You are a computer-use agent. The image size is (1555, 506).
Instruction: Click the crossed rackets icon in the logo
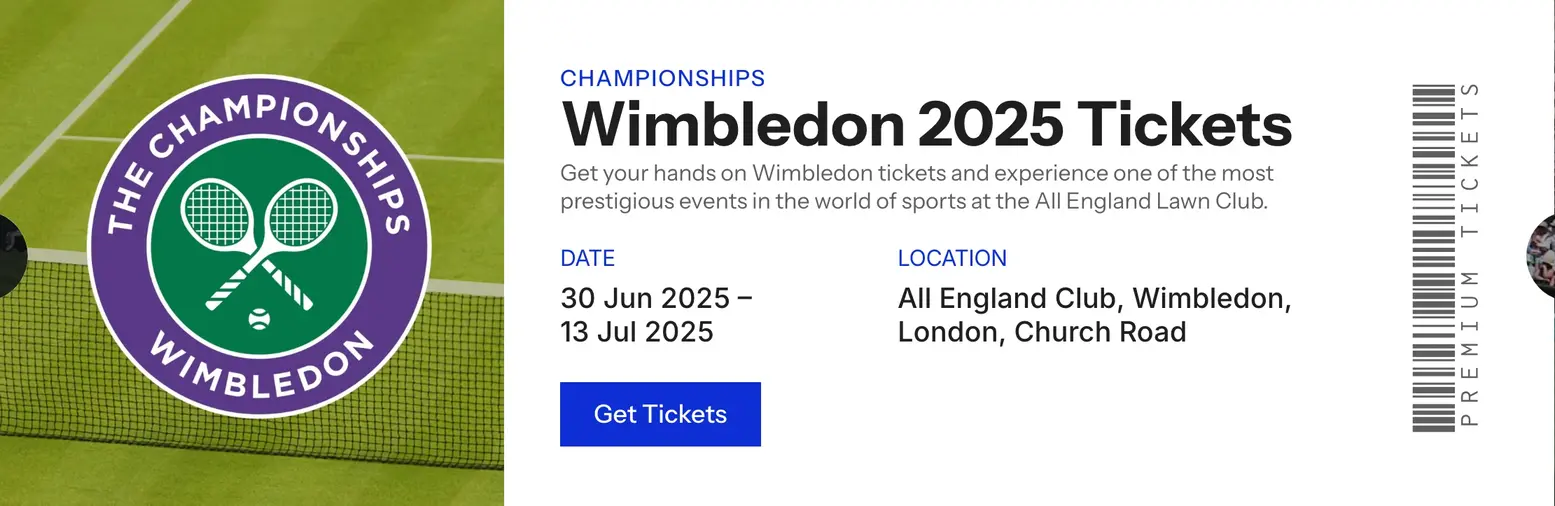(x=259, y=243)
